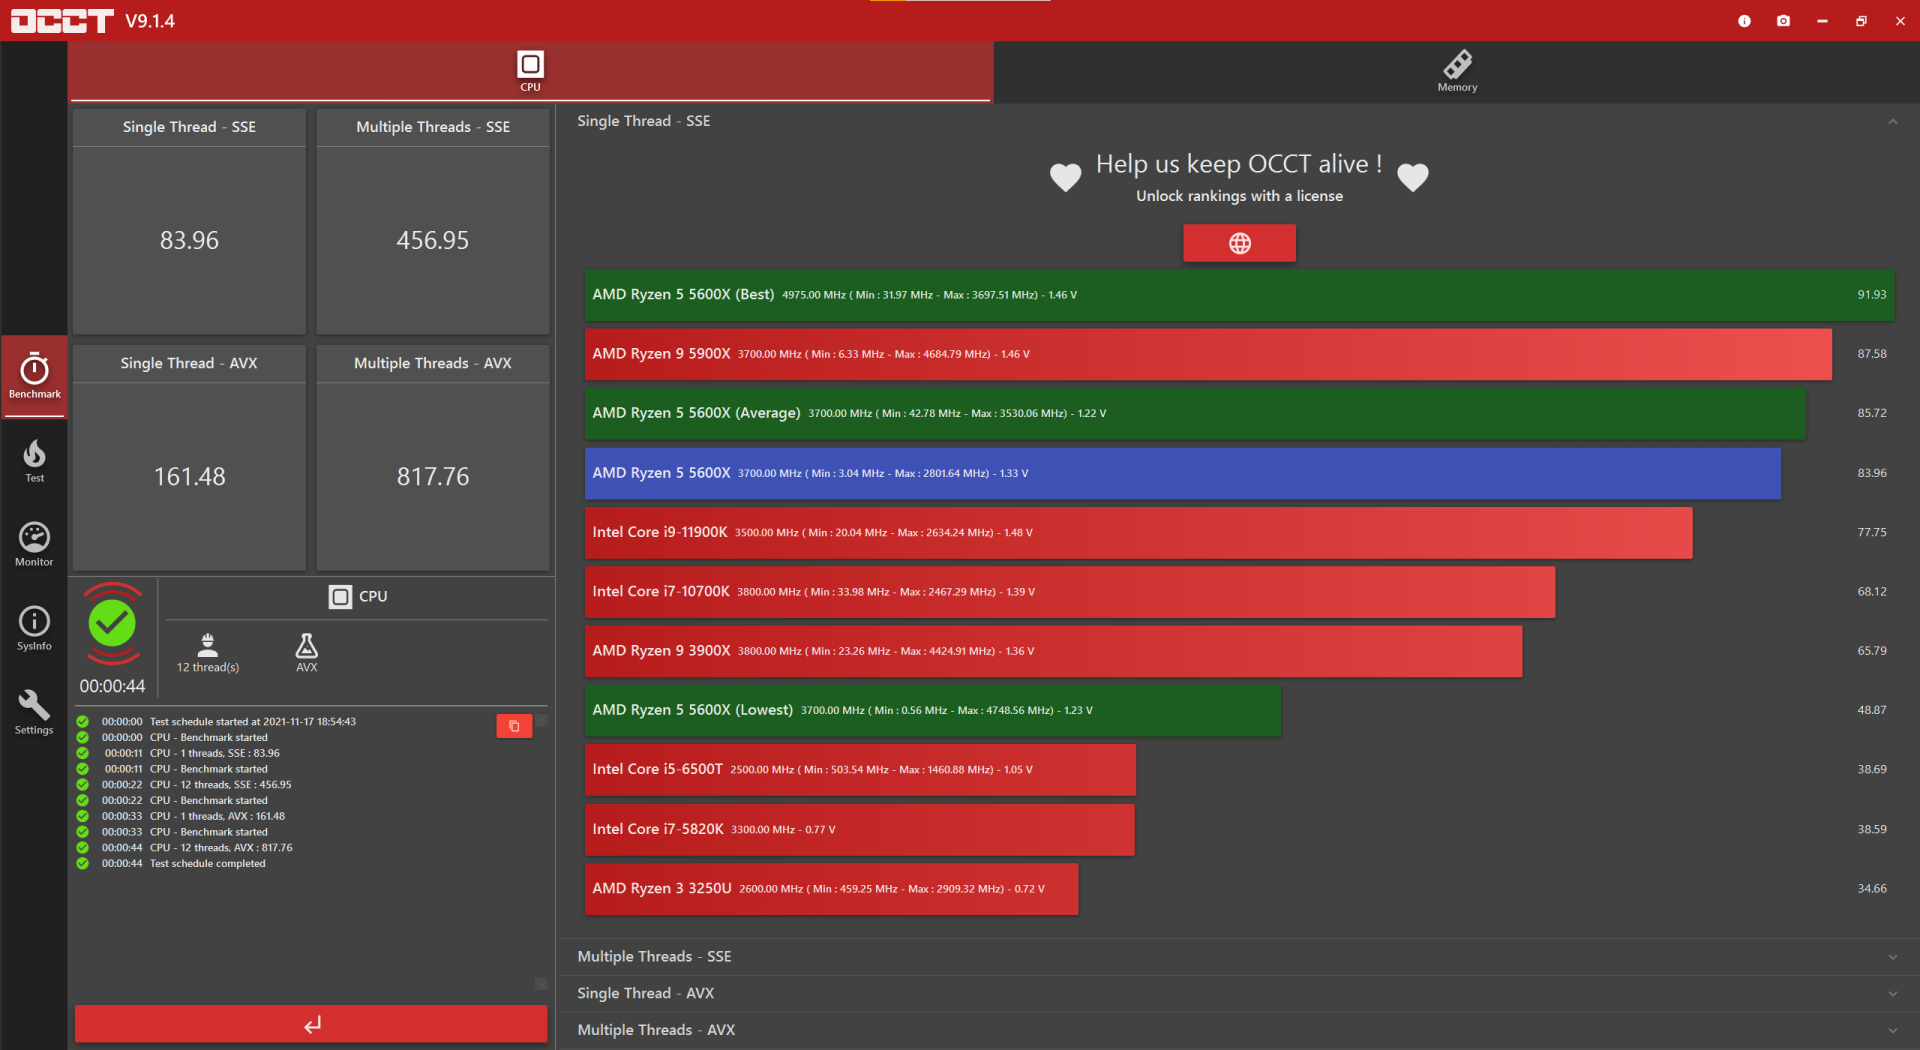Open the Benchmark section in sidebar
The height and width of the screenshot is (1050, 1920).
[x=34, y=376]
